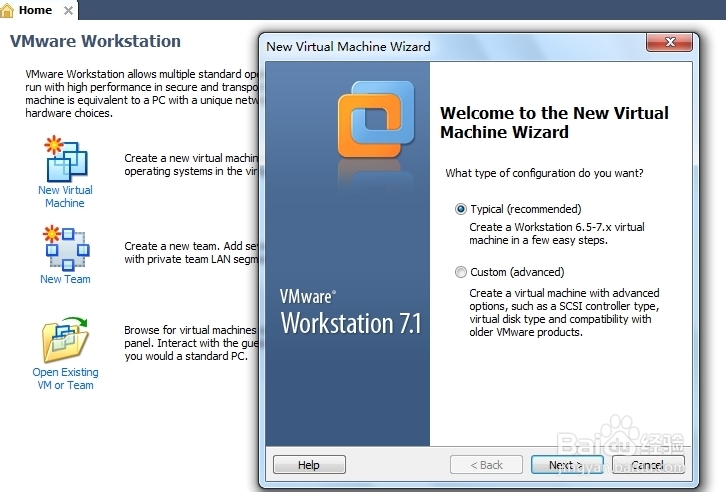Close the New Virtual Machine Wizard window
726x492 pixels.
click(670, 42)
